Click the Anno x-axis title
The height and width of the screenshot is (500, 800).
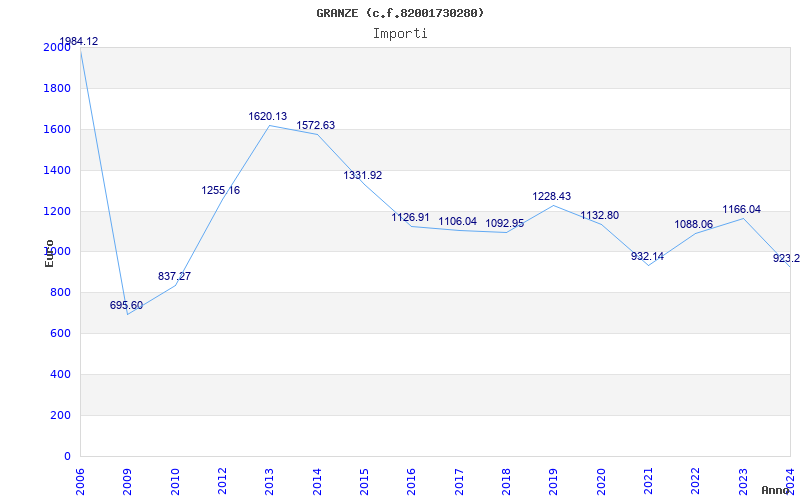(775, 490)
